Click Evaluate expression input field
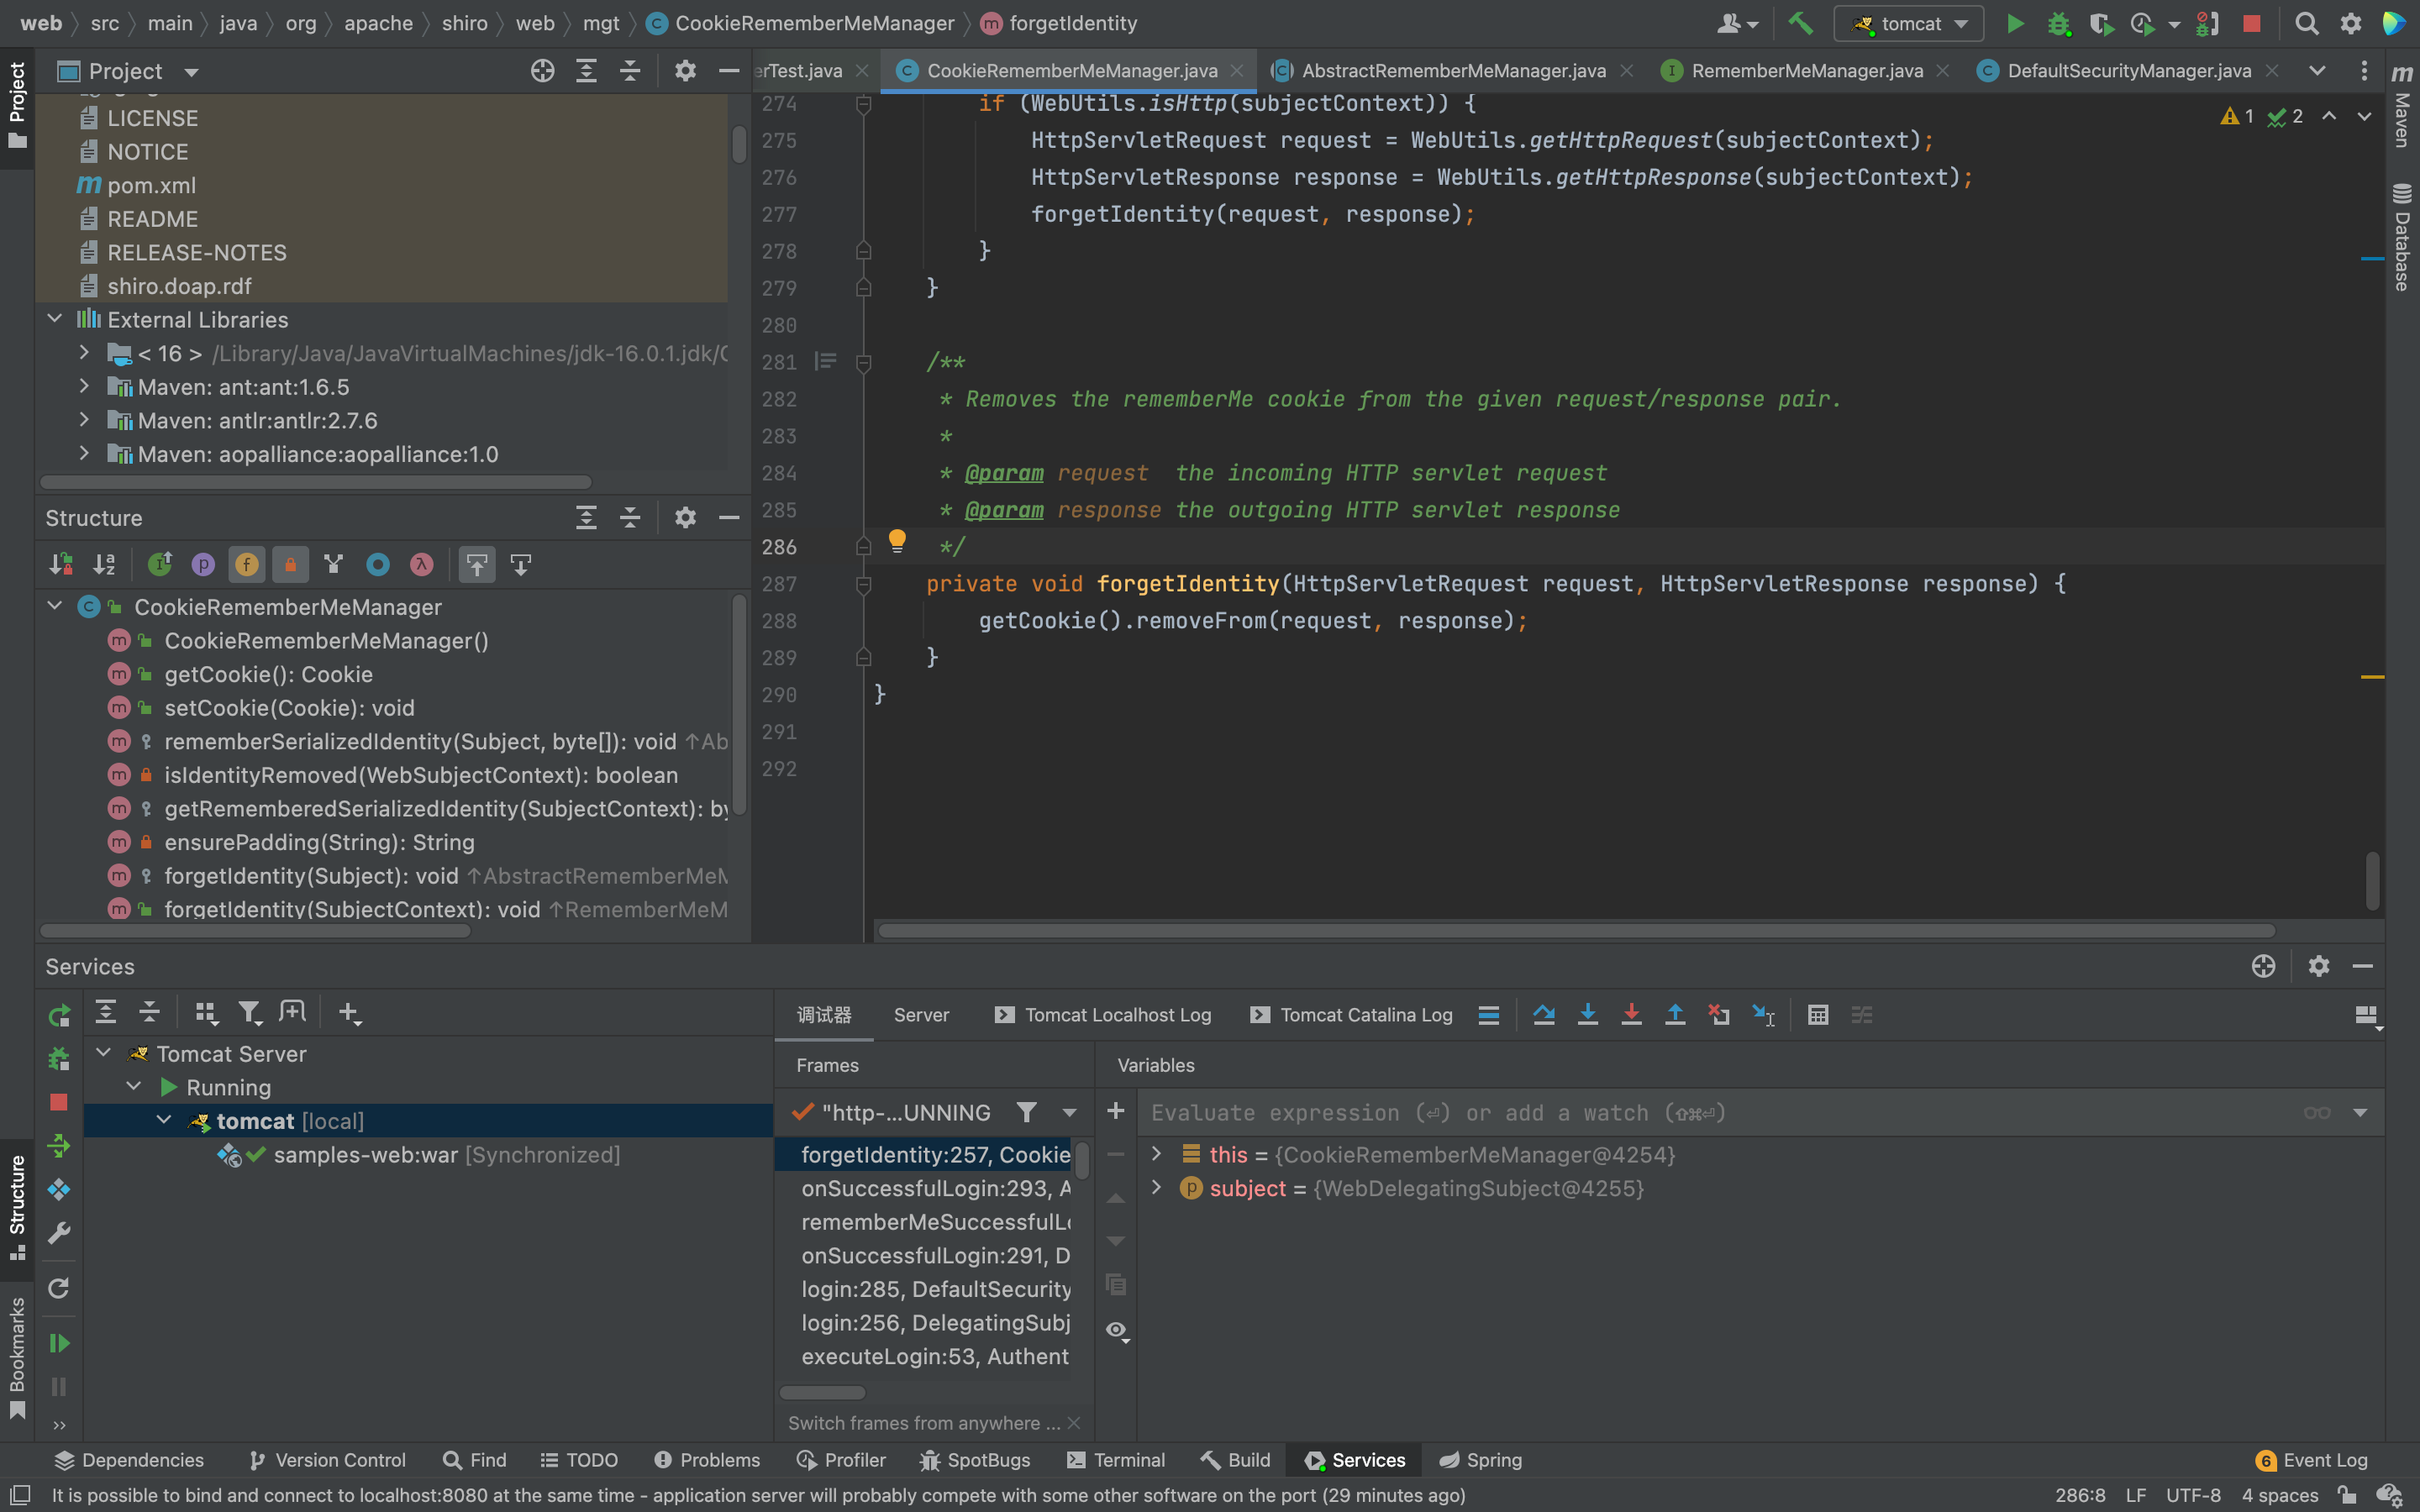The width and height of the screenshot is (2420, 1512). (1720, 1112)
